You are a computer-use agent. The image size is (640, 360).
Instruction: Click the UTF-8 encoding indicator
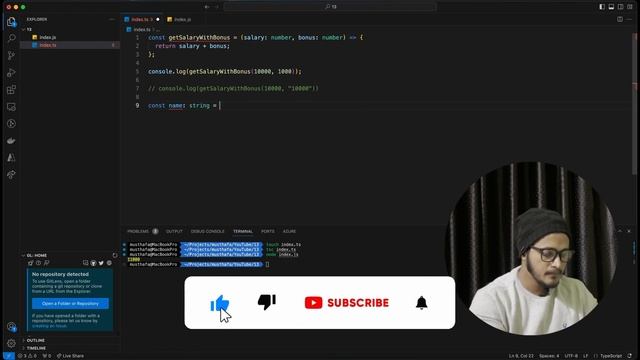(x=571, y=356)
